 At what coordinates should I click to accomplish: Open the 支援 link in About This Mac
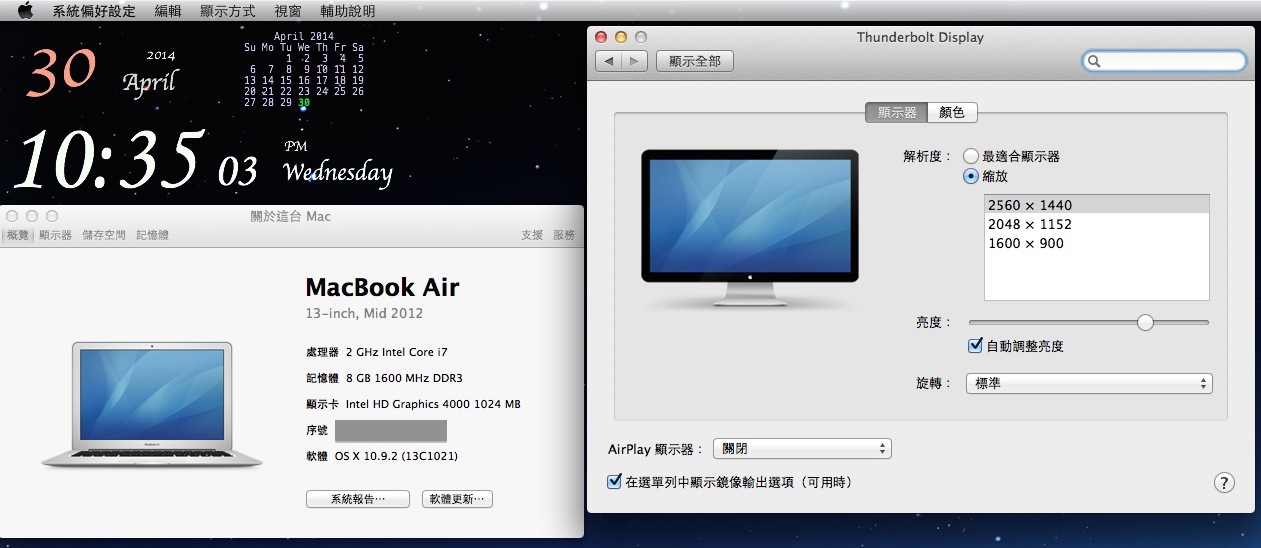532,235
